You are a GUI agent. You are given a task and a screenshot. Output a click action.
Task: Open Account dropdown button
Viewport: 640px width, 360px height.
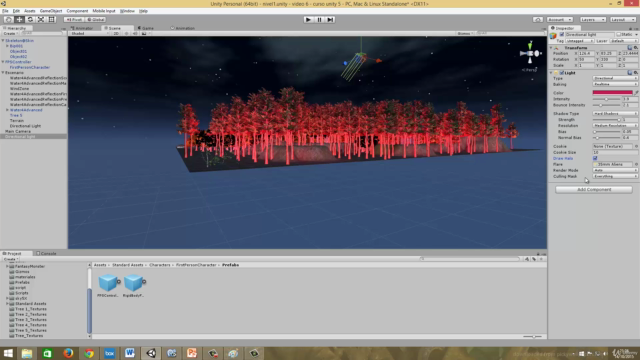pyautogui.click(x=560, y=20)
